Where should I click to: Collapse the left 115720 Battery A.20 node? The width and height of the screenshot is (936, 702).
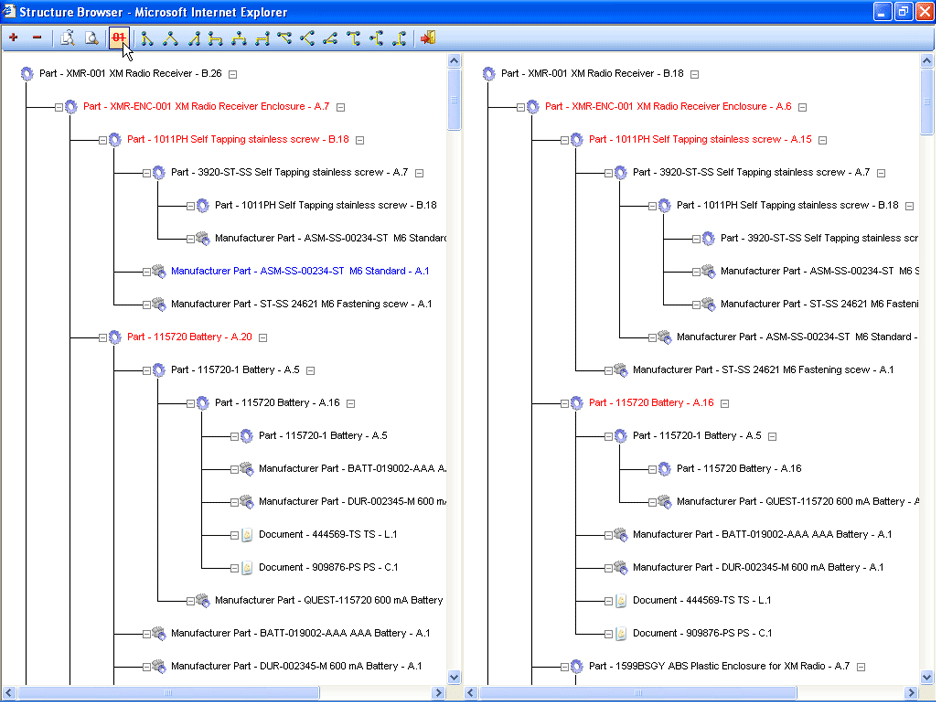103,338
